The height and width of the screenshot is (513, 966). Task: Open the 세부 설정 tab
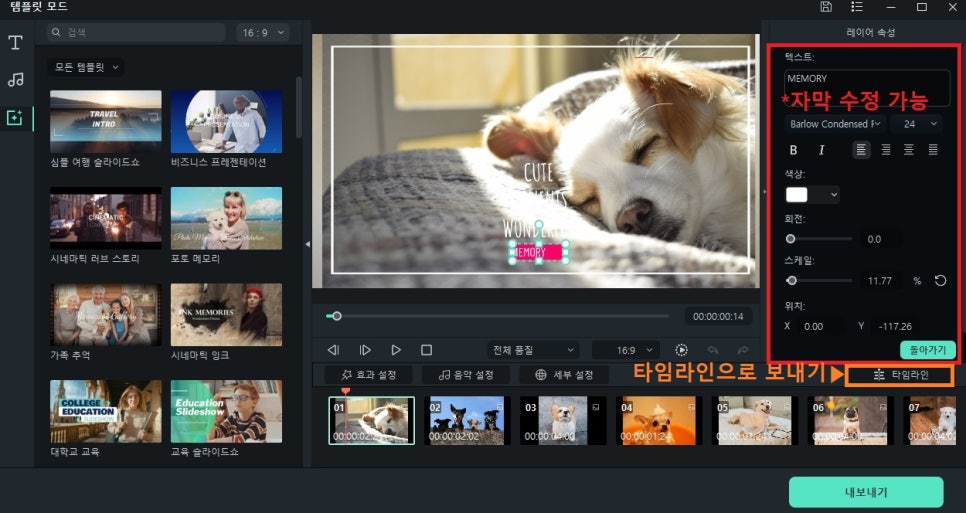coord(564,374)
